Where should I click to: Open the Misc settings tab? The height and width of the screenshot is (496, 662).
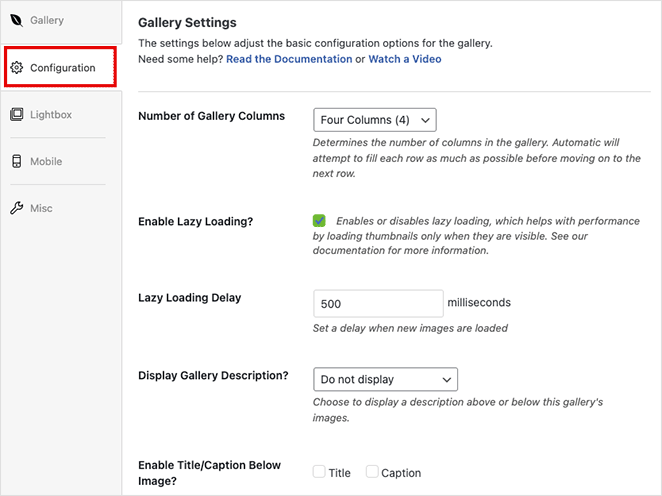pos(41,209)
